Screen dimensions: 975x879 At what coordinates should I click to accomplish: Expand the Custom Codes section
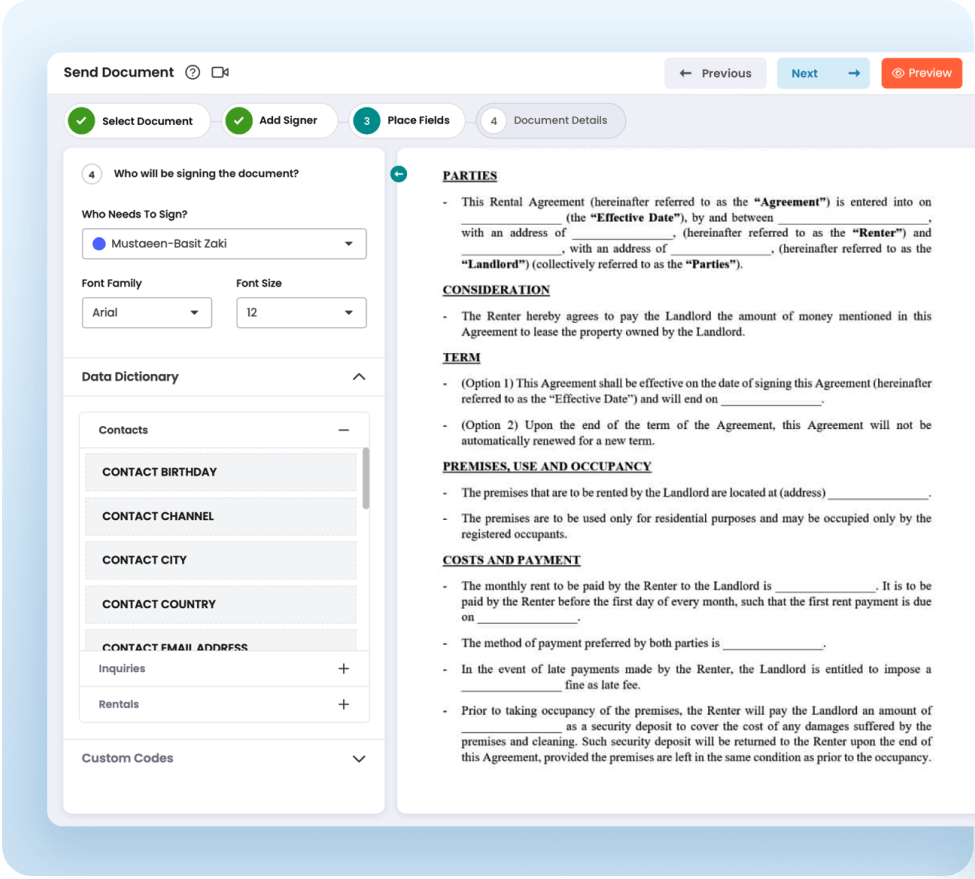(359, 759)
